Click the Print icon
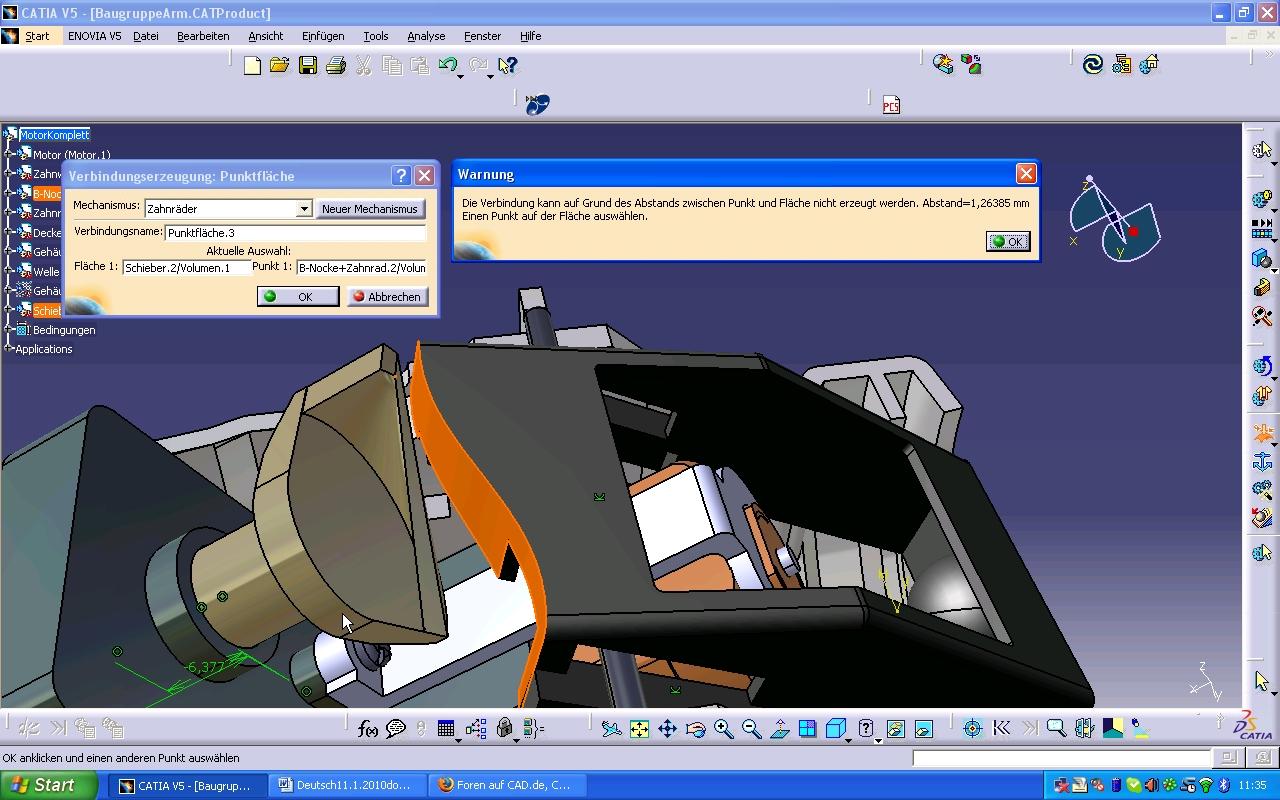 tap(336, 65)
